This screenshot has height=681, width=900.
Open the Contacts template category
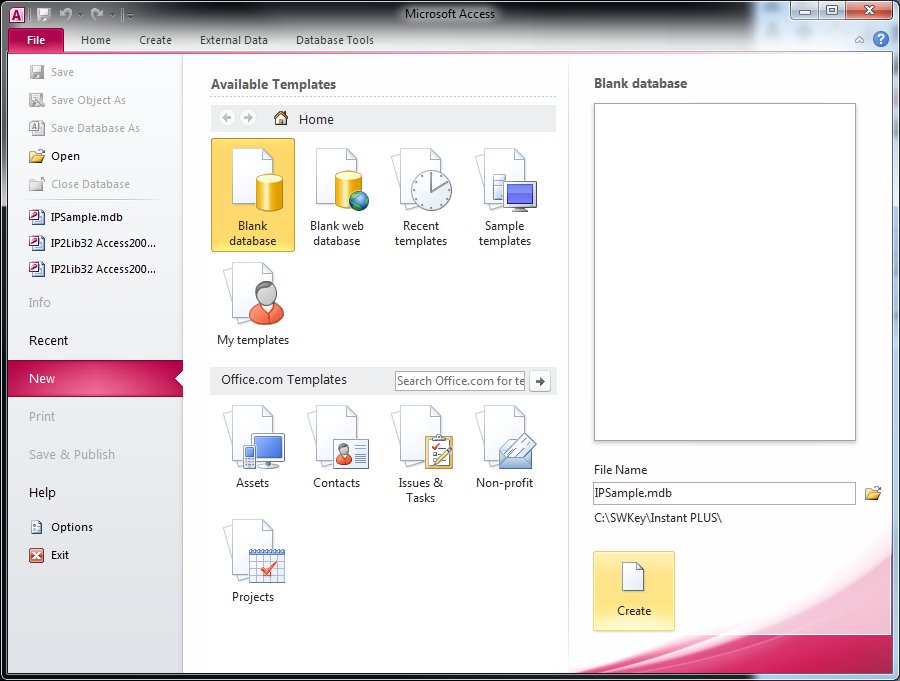[x=337, y=446]
